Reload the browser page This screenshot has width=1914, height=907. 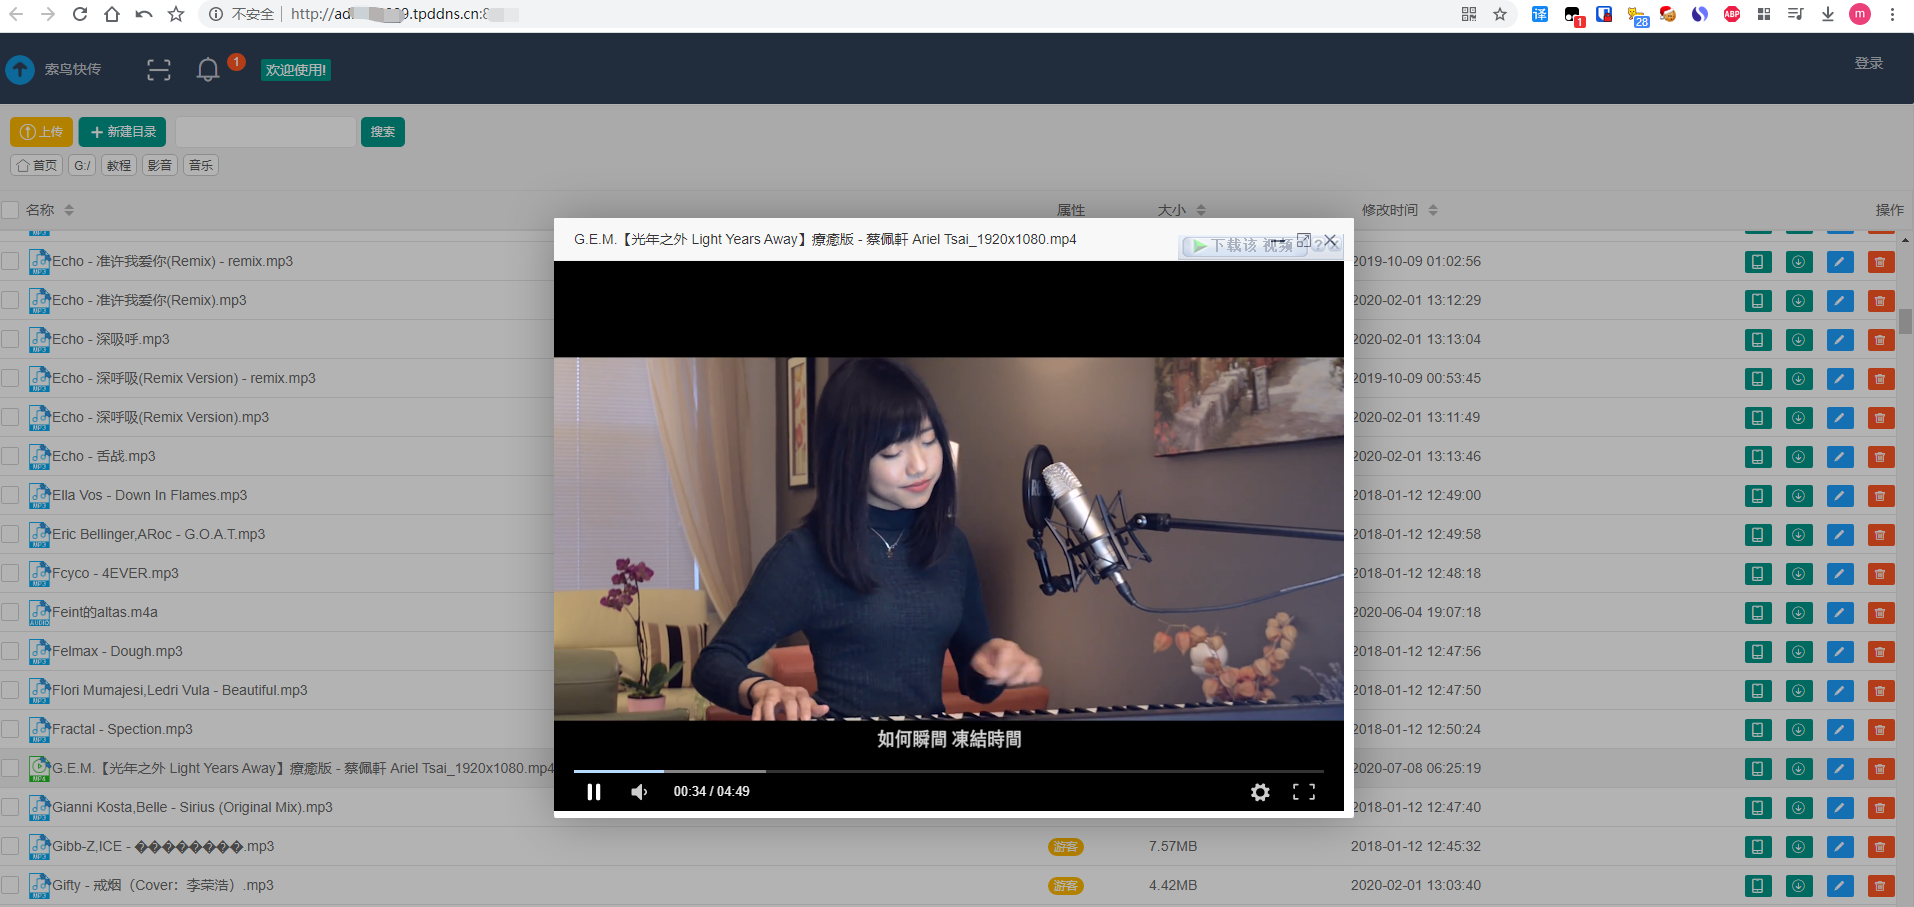click(x=80, y=14)
